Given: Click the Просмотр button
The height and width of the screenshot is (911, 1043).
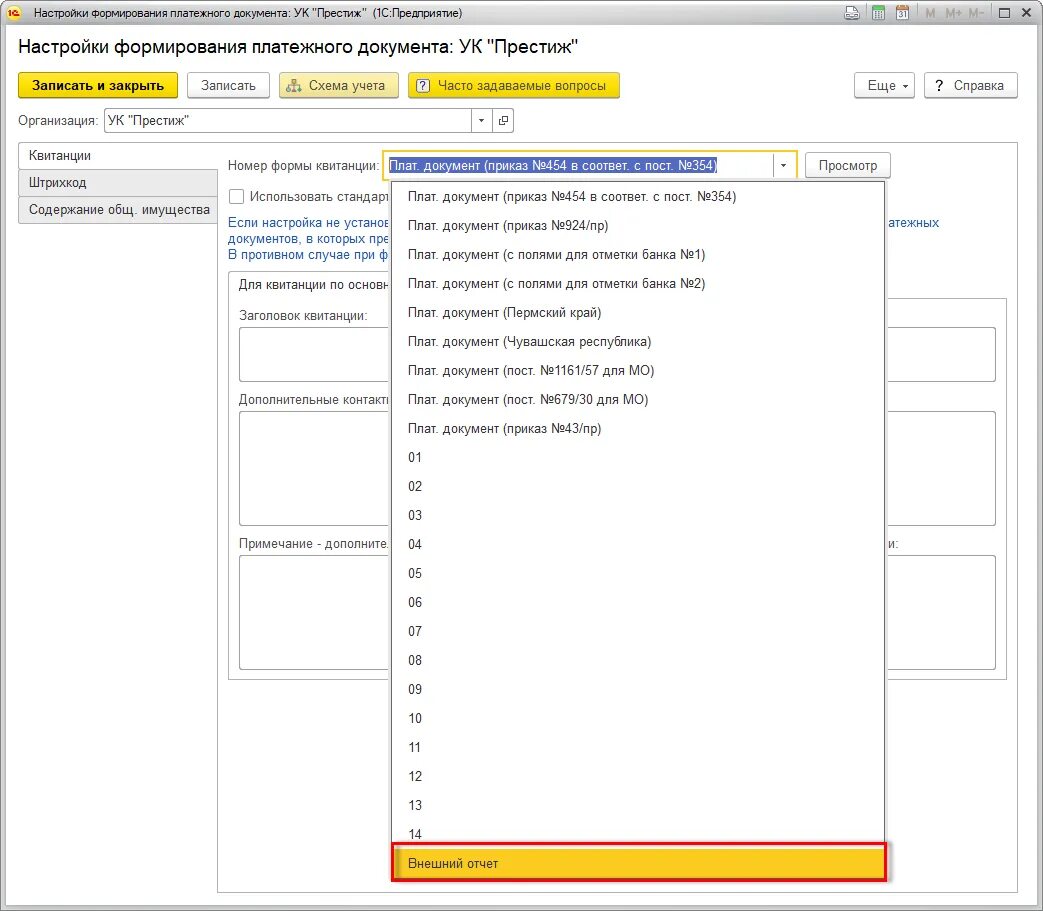Looking at the screenshot, I should click(x=847, y=166).
